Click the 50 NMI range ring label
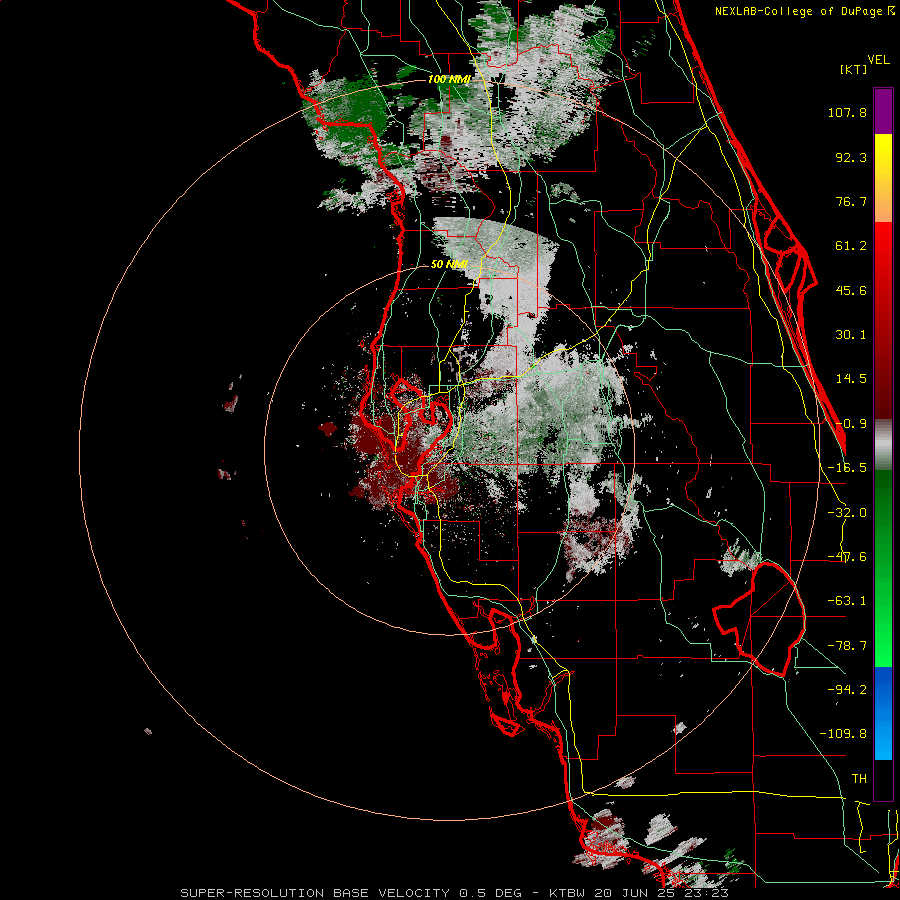900x900 pixels. pos(449,265)
